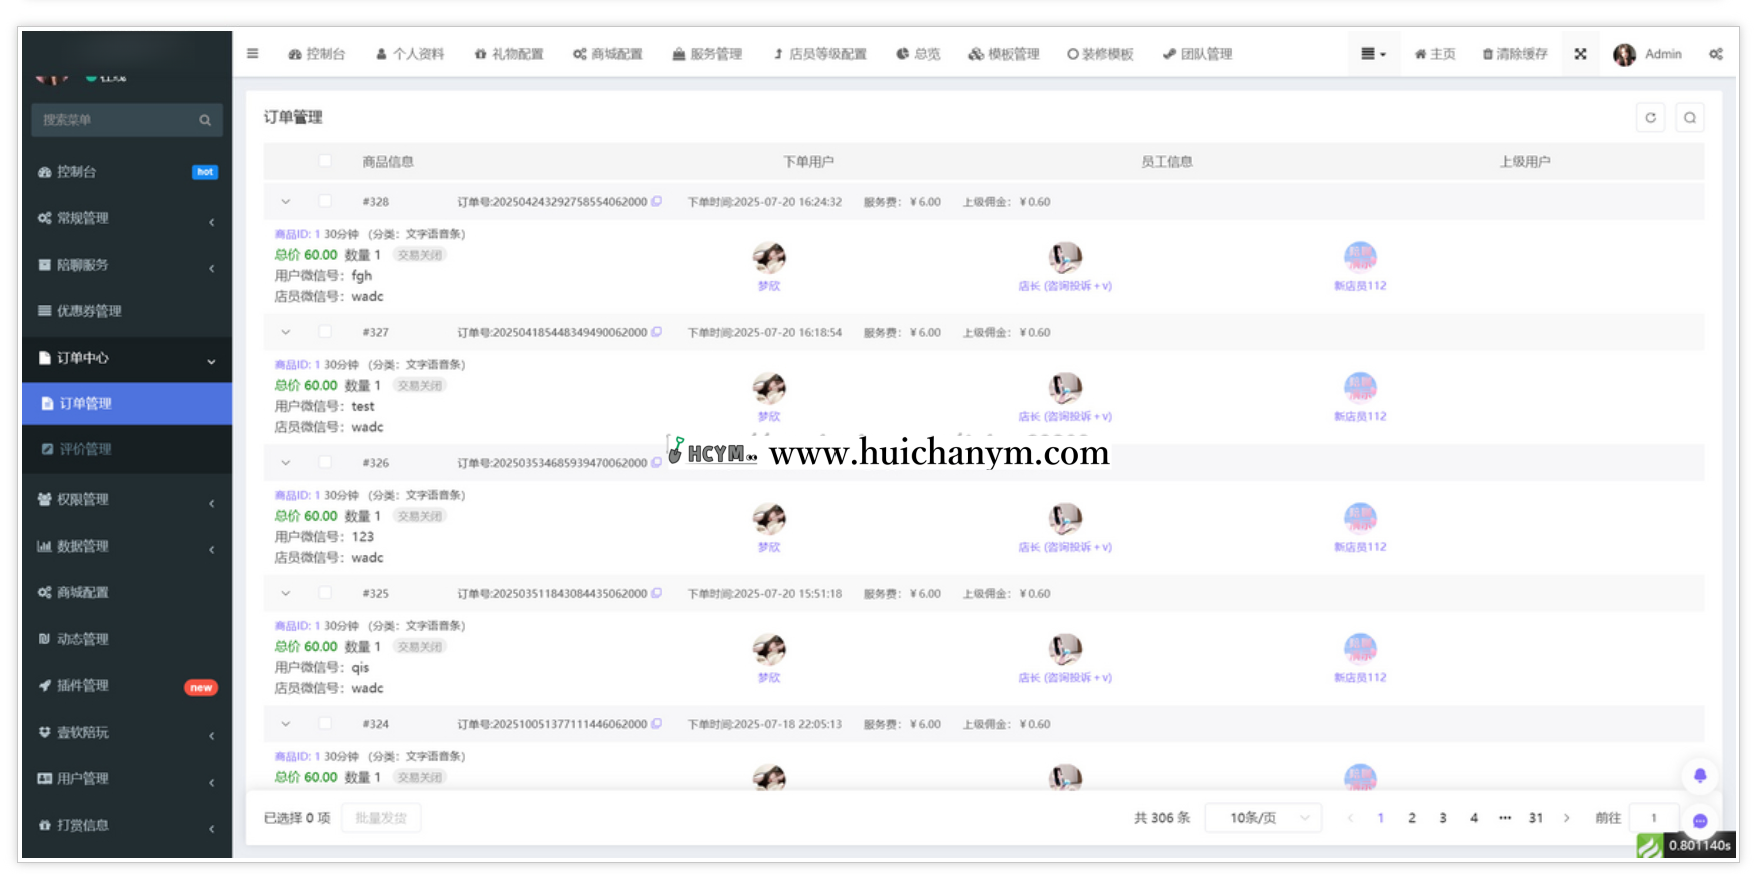Expand 常规管理 sidebar menu
1761x874 pixels.
click(127, 218)
